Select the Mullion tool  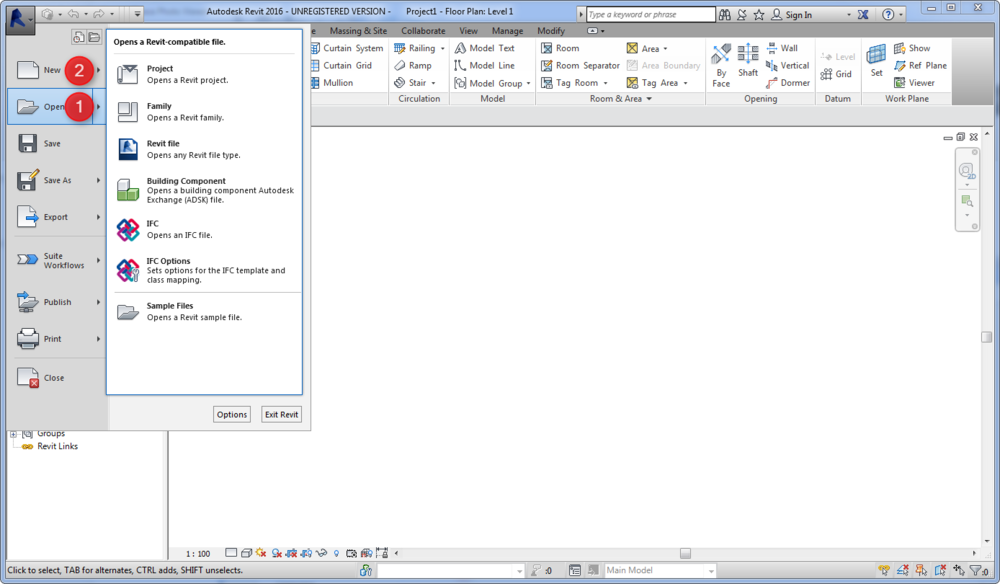332,82
